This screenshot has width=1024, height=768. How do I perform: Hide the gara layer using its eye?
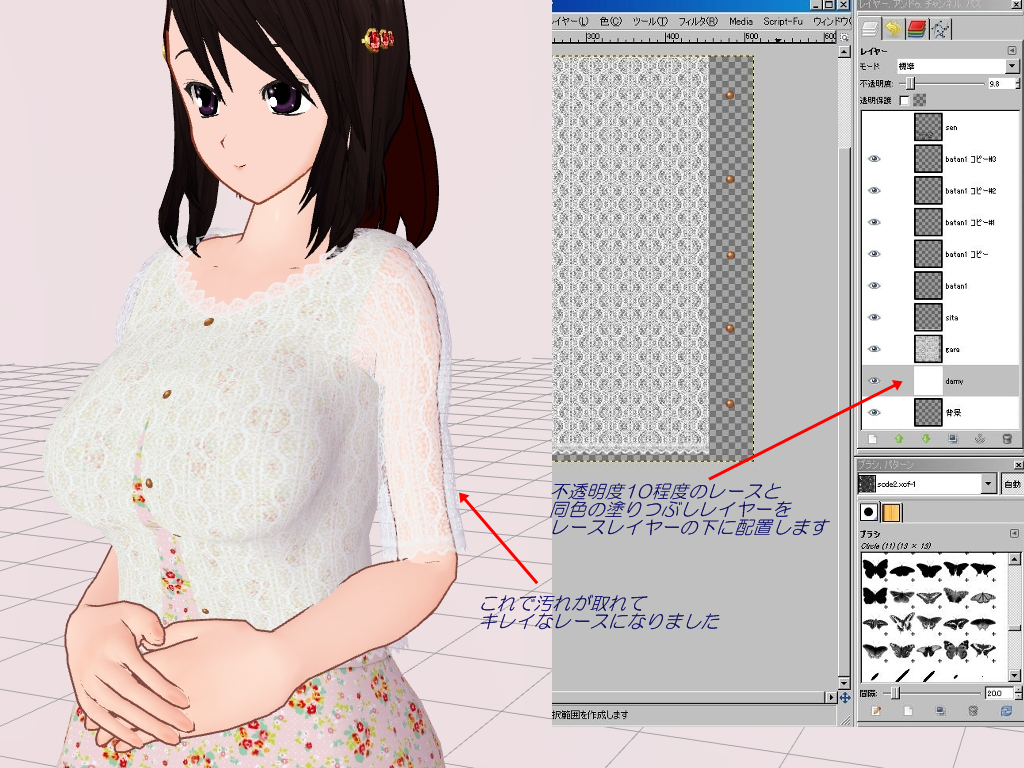coord(874,349)
